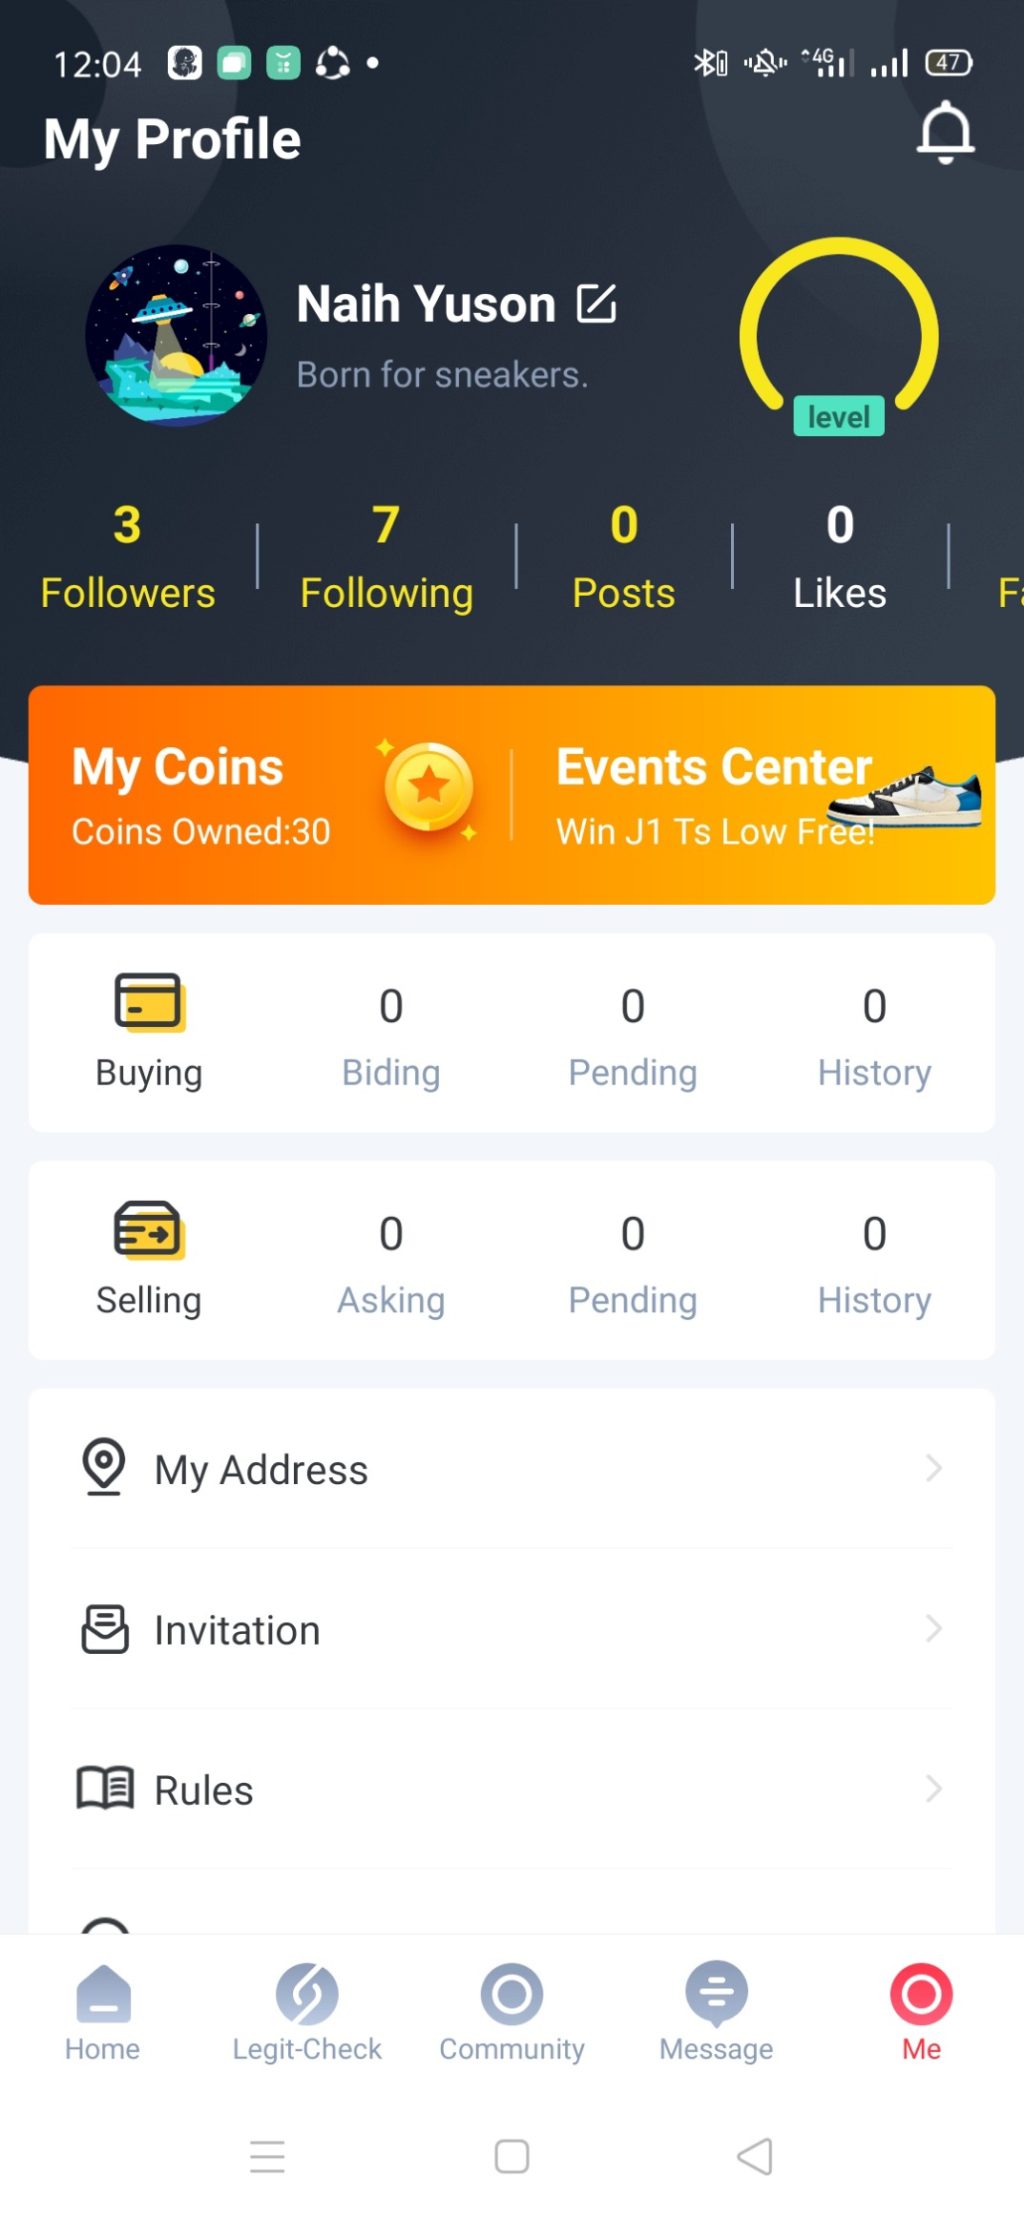Edit profile name pencil icon
This screenshot has width=1024, height=2219.
pos(597,304)
